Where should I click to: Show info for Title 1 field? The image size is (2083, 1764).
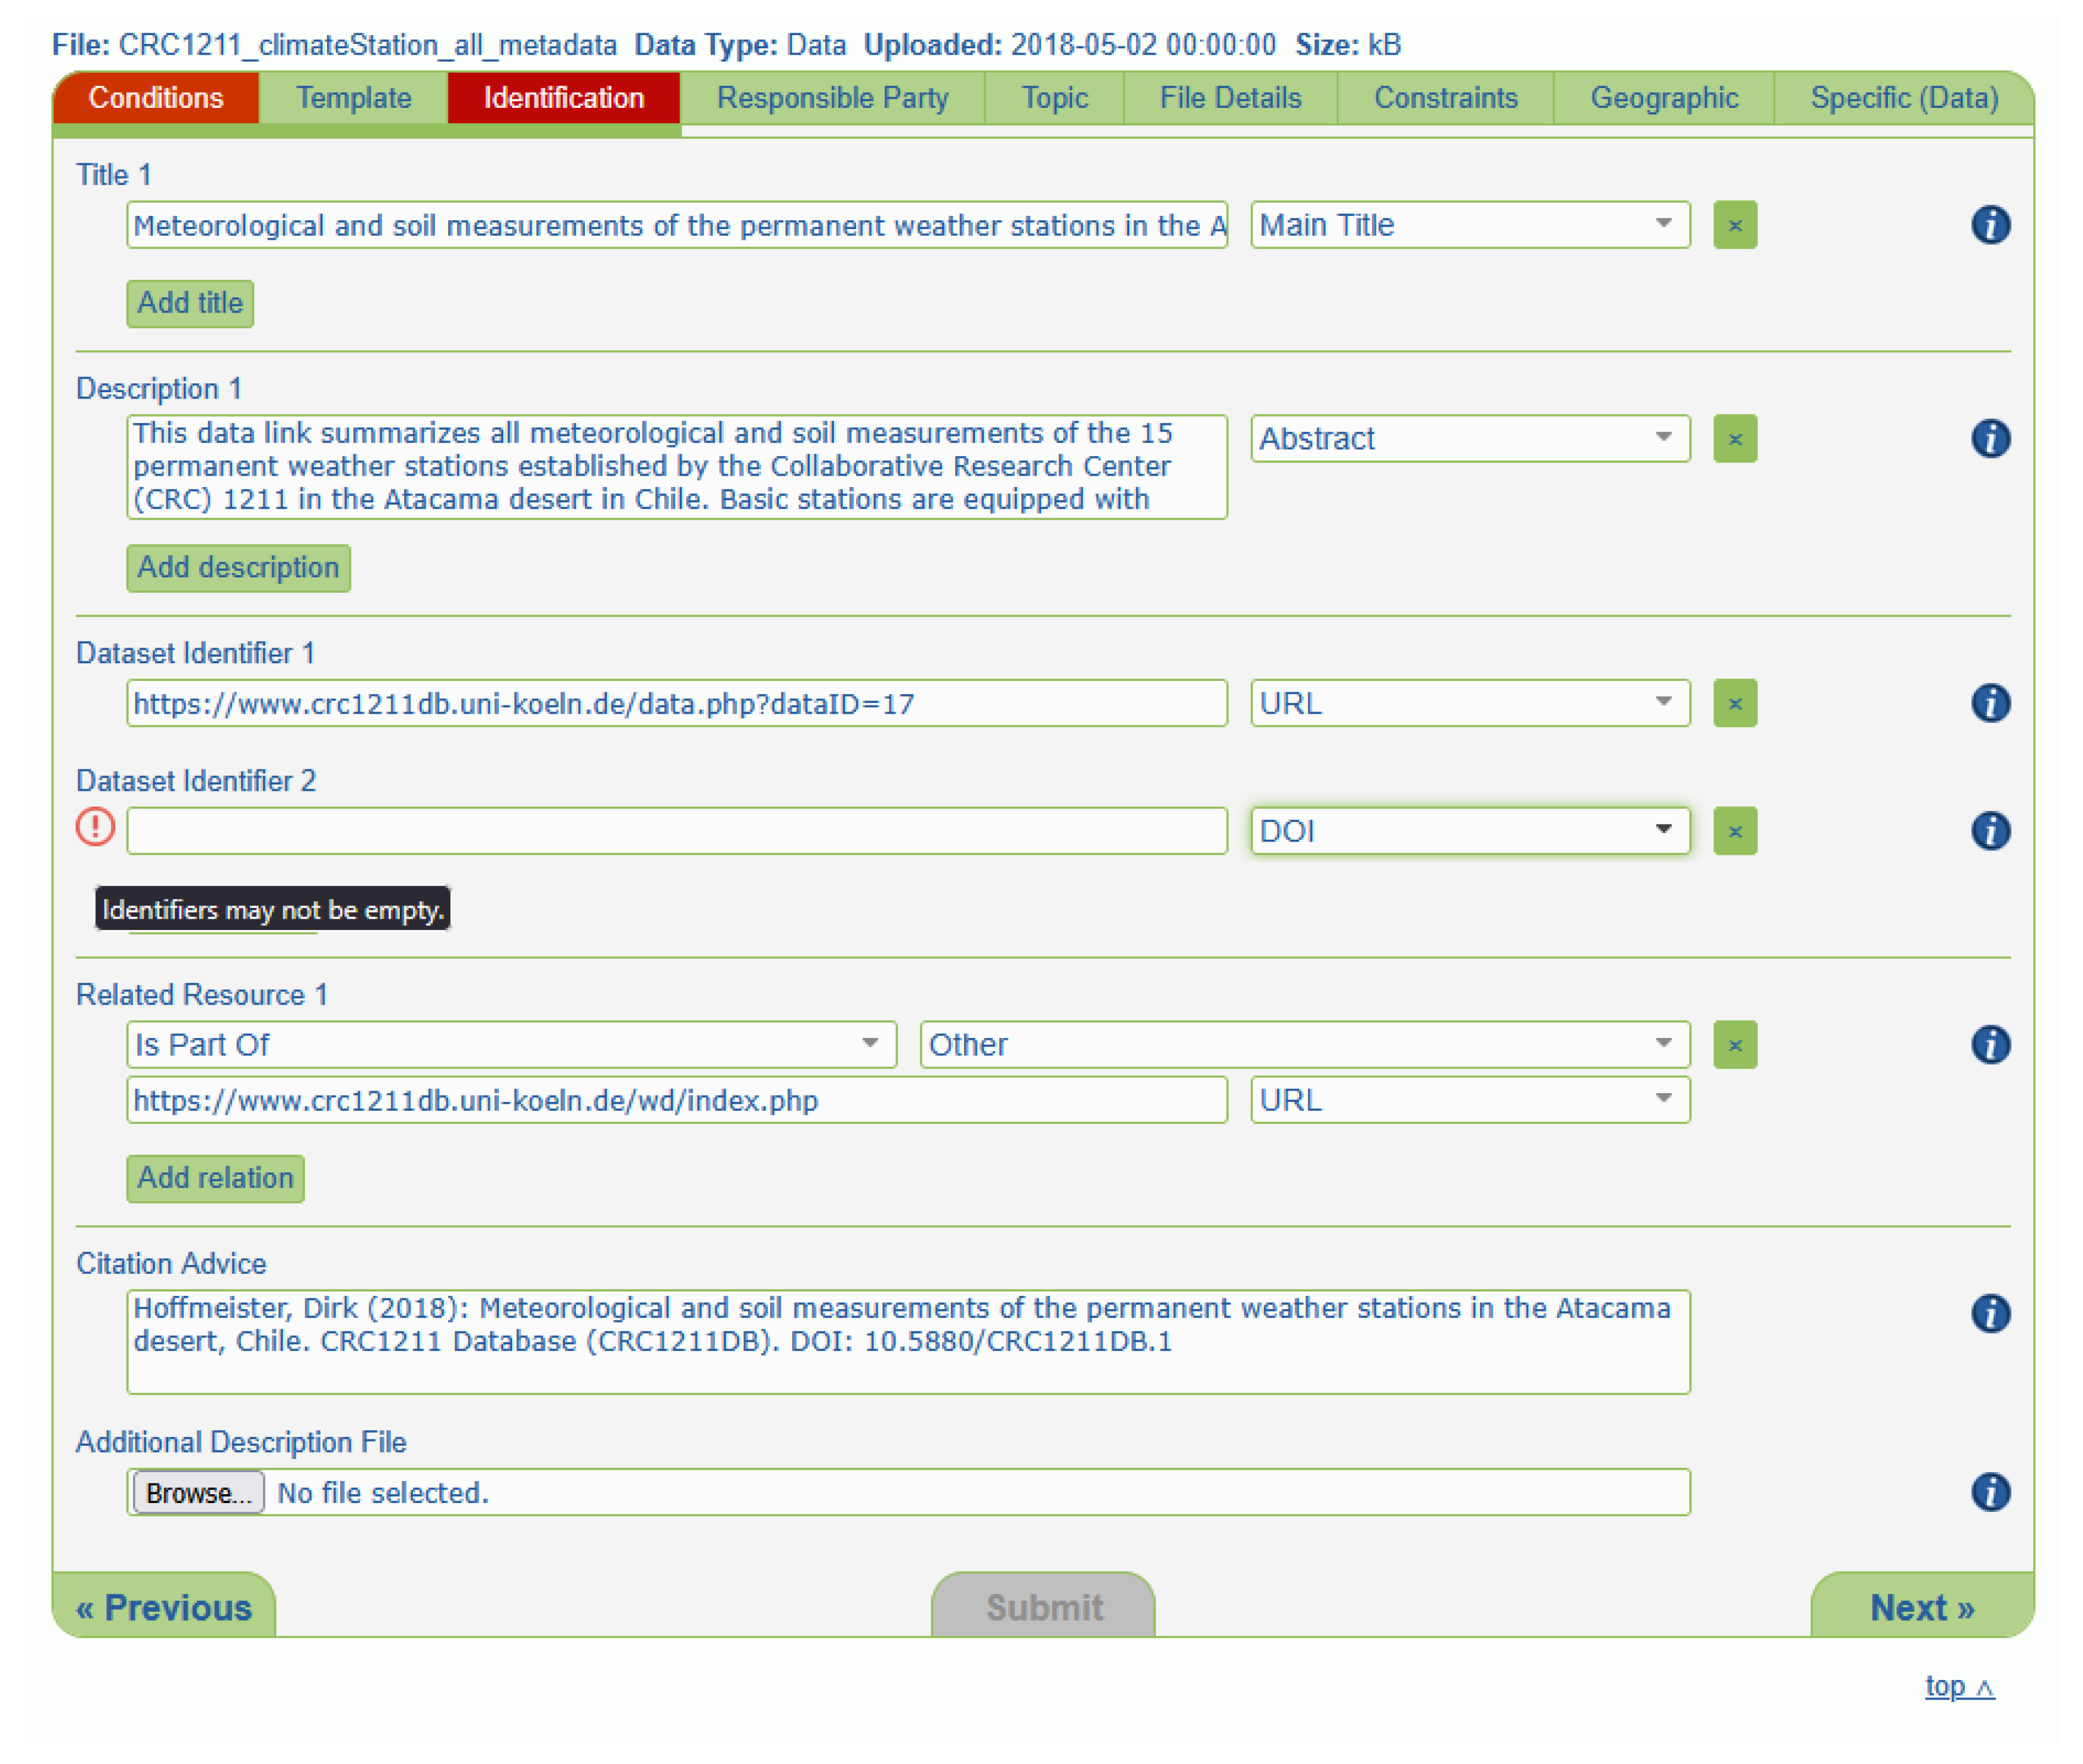[x=1990, y=225]
